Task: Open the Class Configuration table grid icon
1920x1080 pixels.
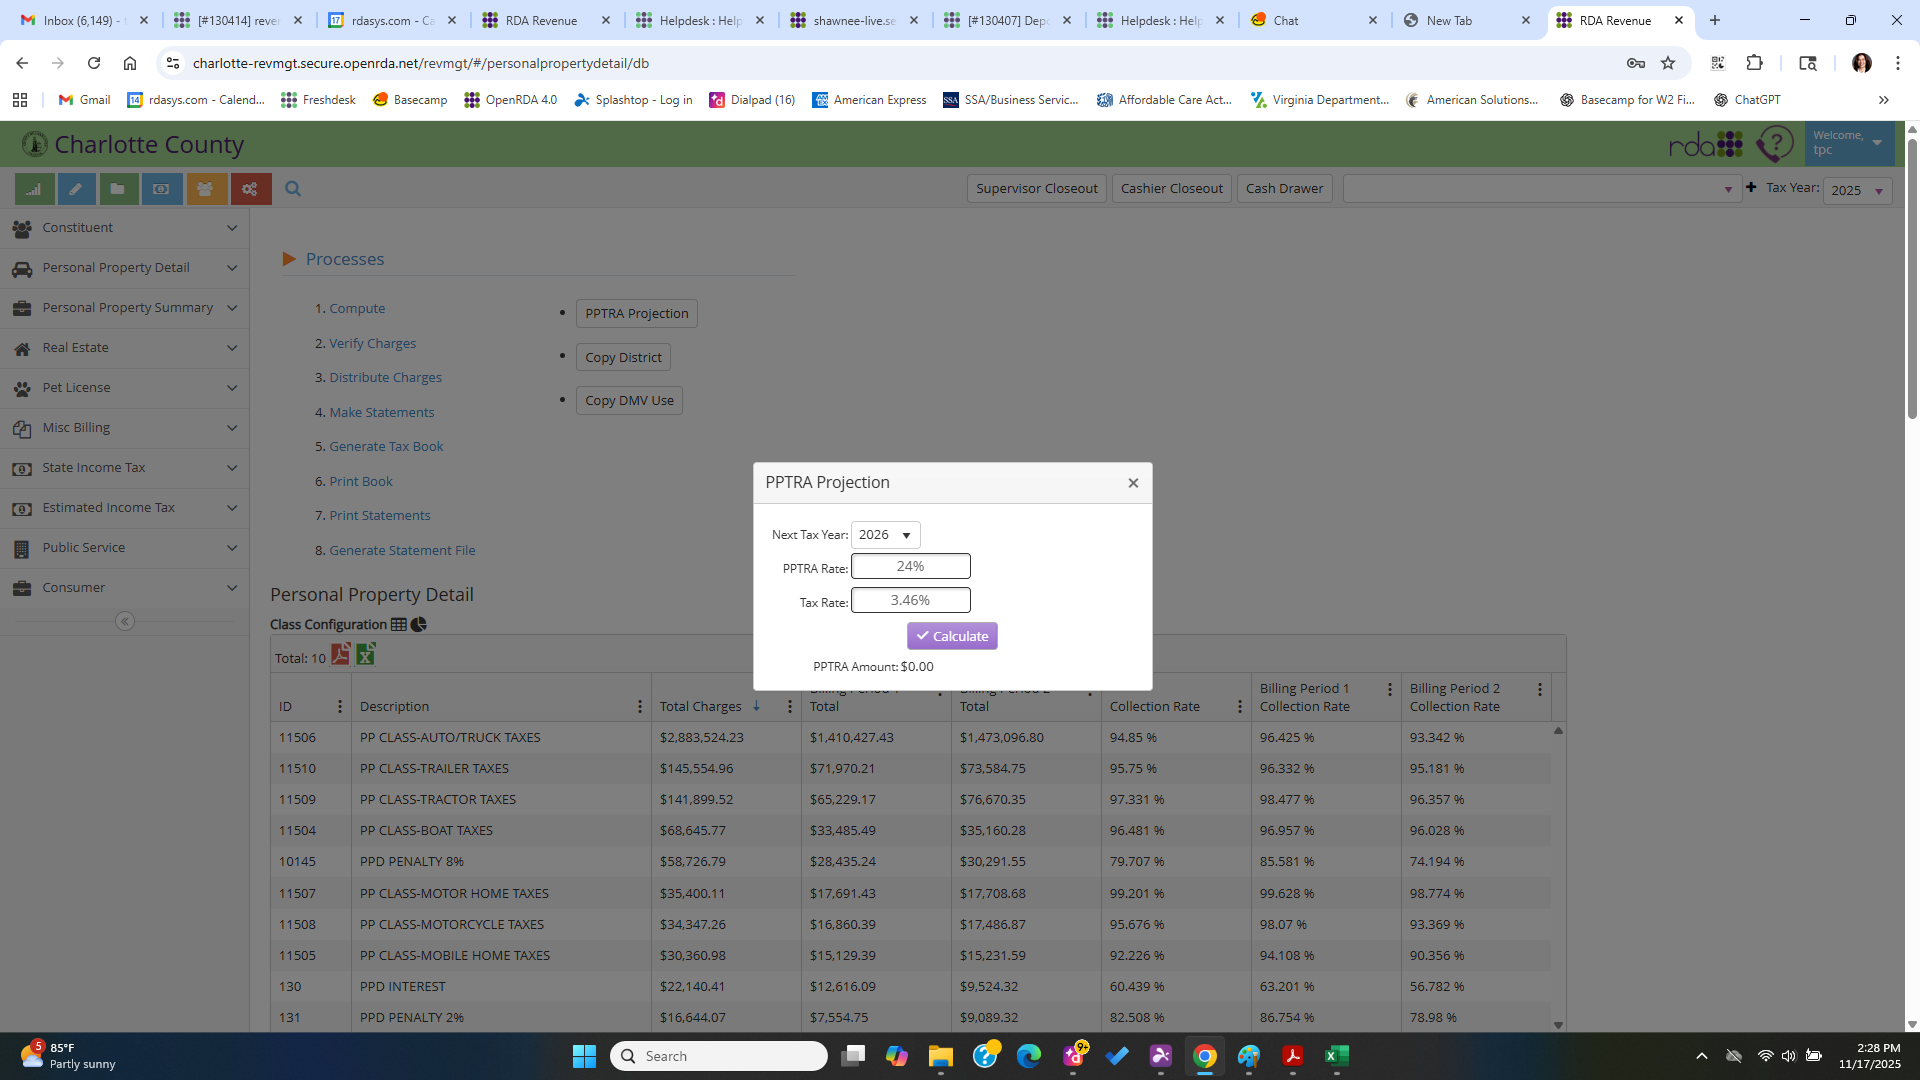Action: 399,625
